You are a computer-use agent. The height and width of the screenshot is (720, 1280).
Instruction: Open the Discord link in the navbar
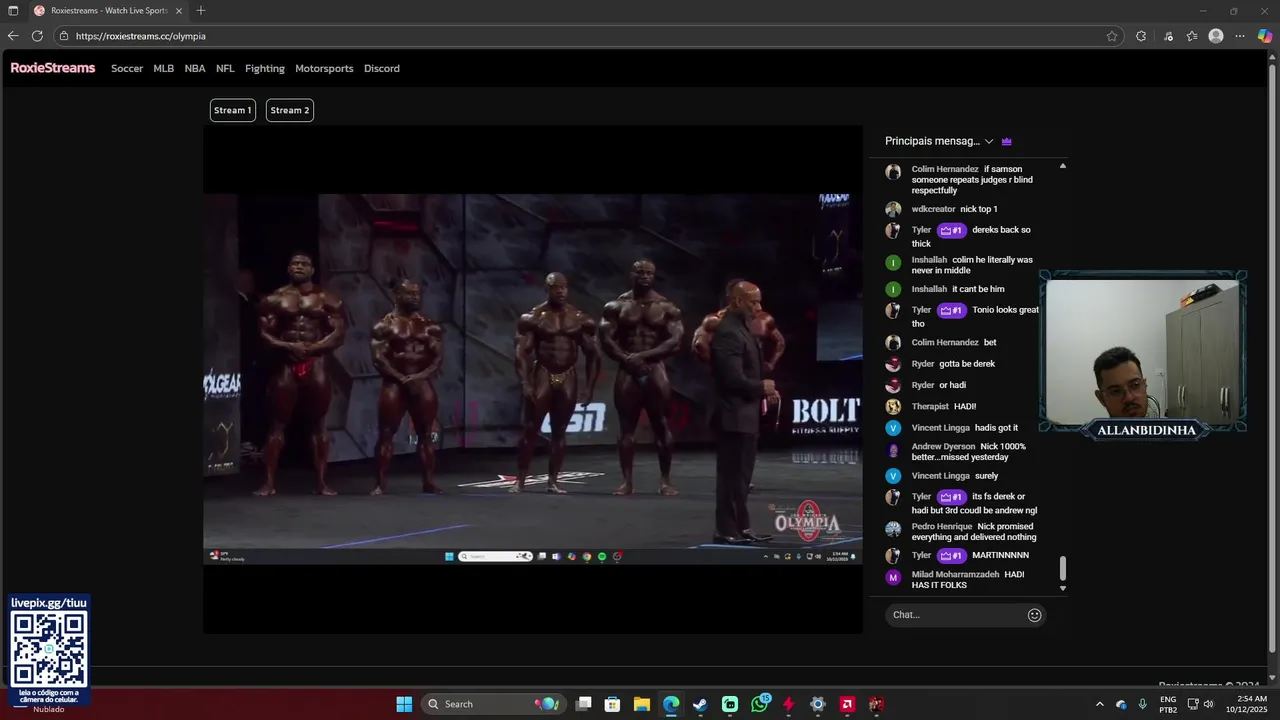382,69
